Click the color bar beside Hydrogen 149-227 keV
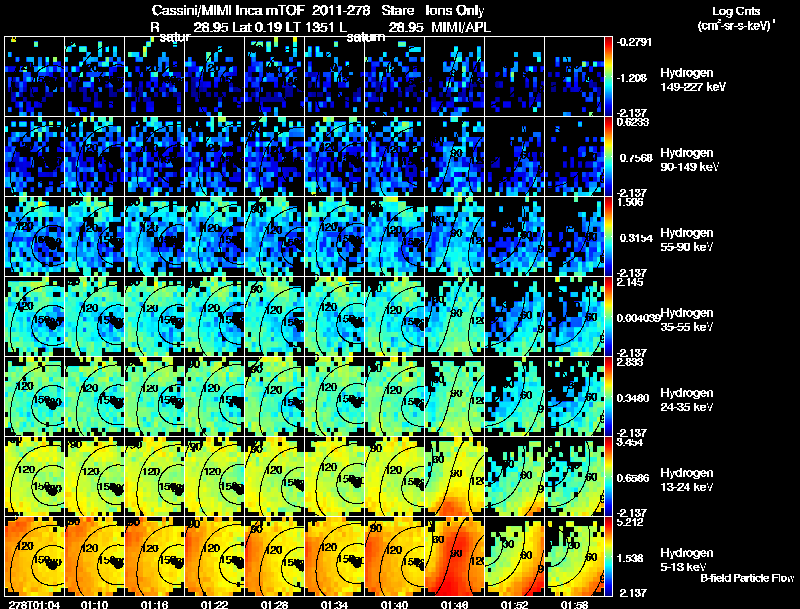This screenshot has height=609, width=800. pyautogui.click(x=608, y=77)
